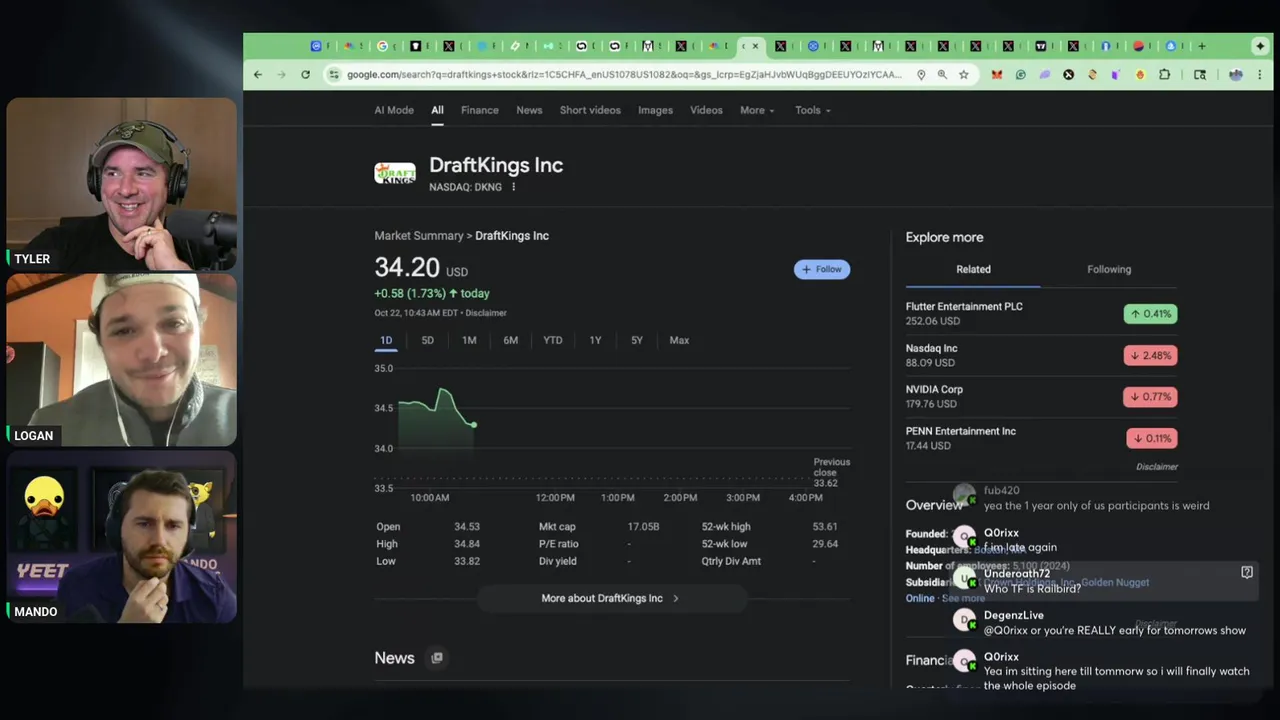Click the 34.20 stock price value
Image resolution: width=1280 pixels, height=720 pixels.
pos(407,268)
